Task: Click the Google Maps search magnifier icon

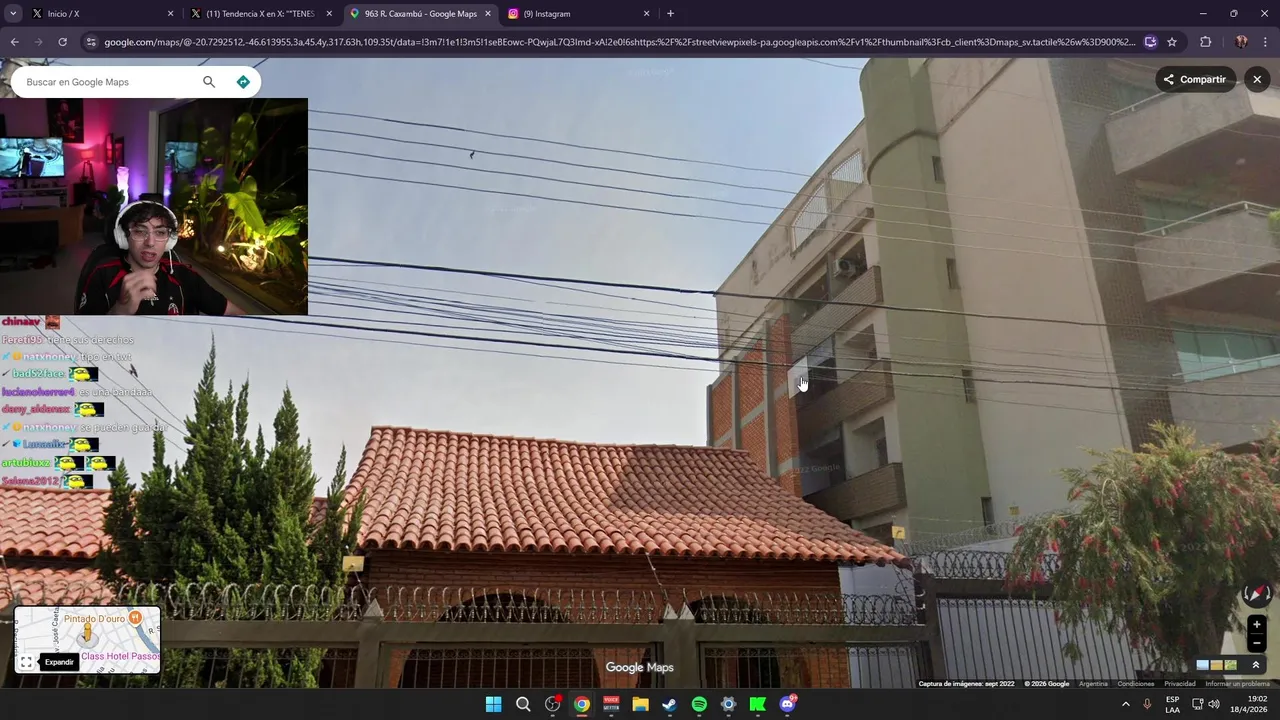Action: (209, 82)
